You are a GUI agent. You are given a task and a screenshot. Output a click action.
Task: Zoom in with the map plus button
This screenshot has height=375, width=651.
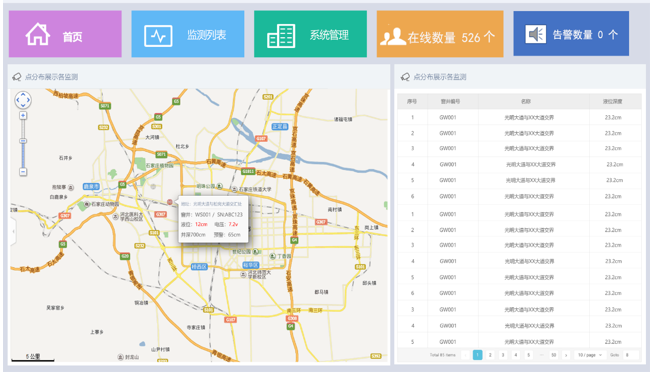(23, 115)
